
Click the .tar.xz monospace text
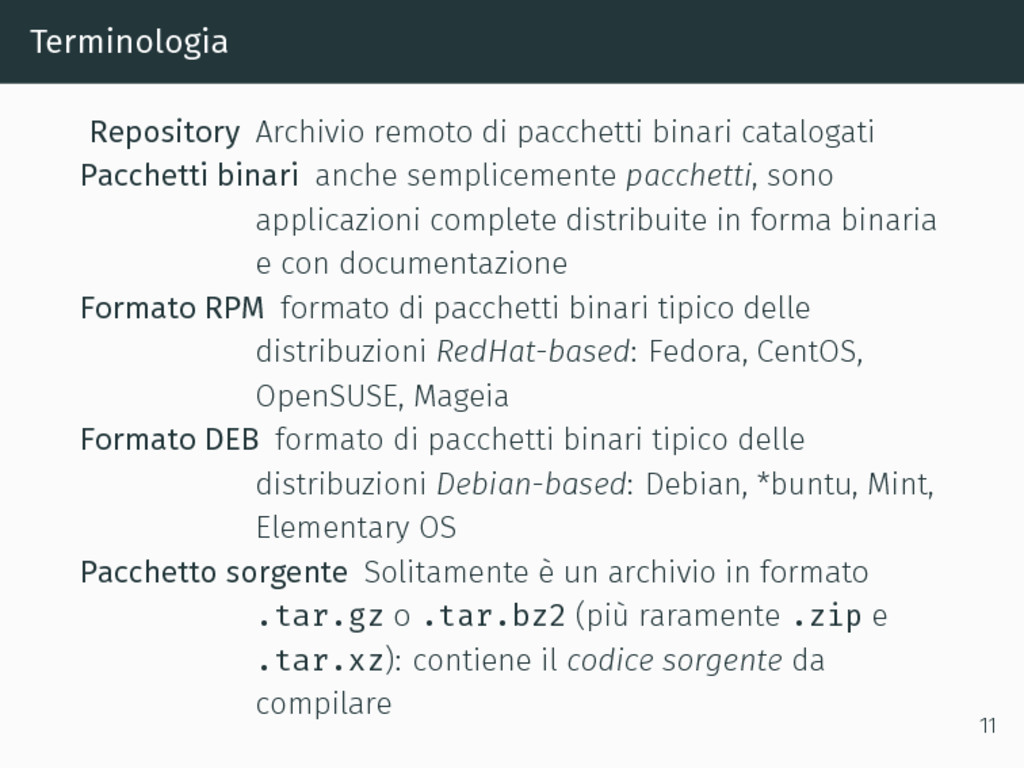coord(320,660)
